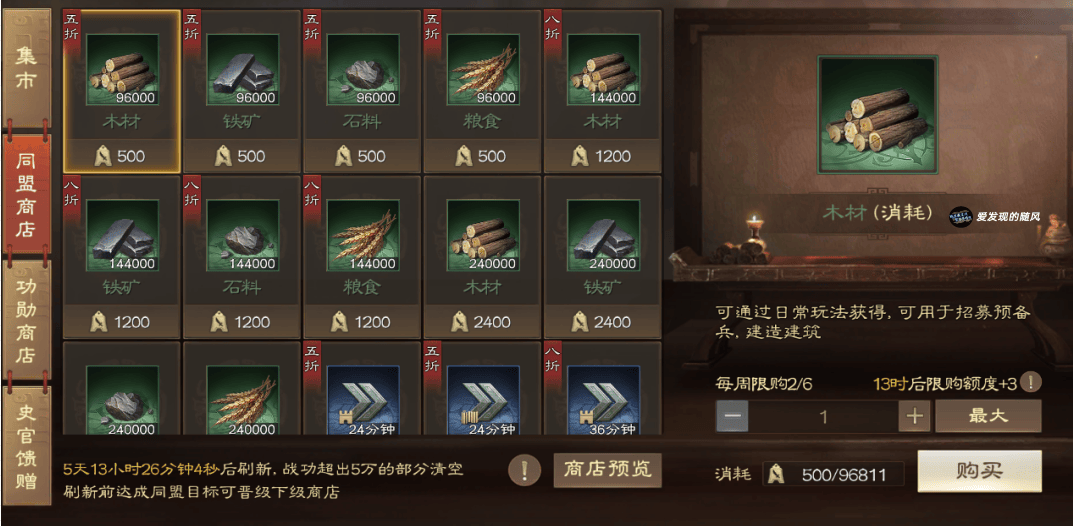
Task: Decrease purchase quantity with minus button
Action: (732, 417)
